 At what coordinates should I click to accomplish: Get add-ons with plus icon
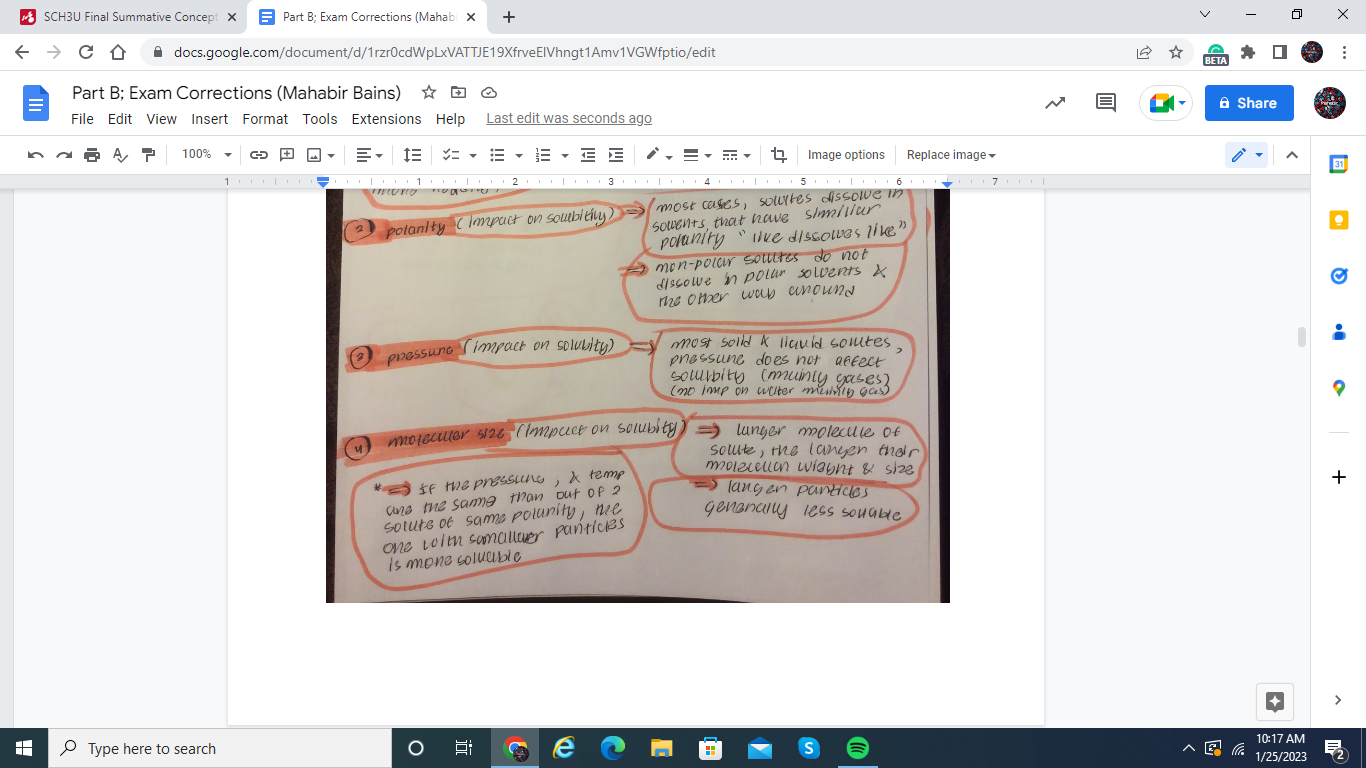coord(1339,477)
